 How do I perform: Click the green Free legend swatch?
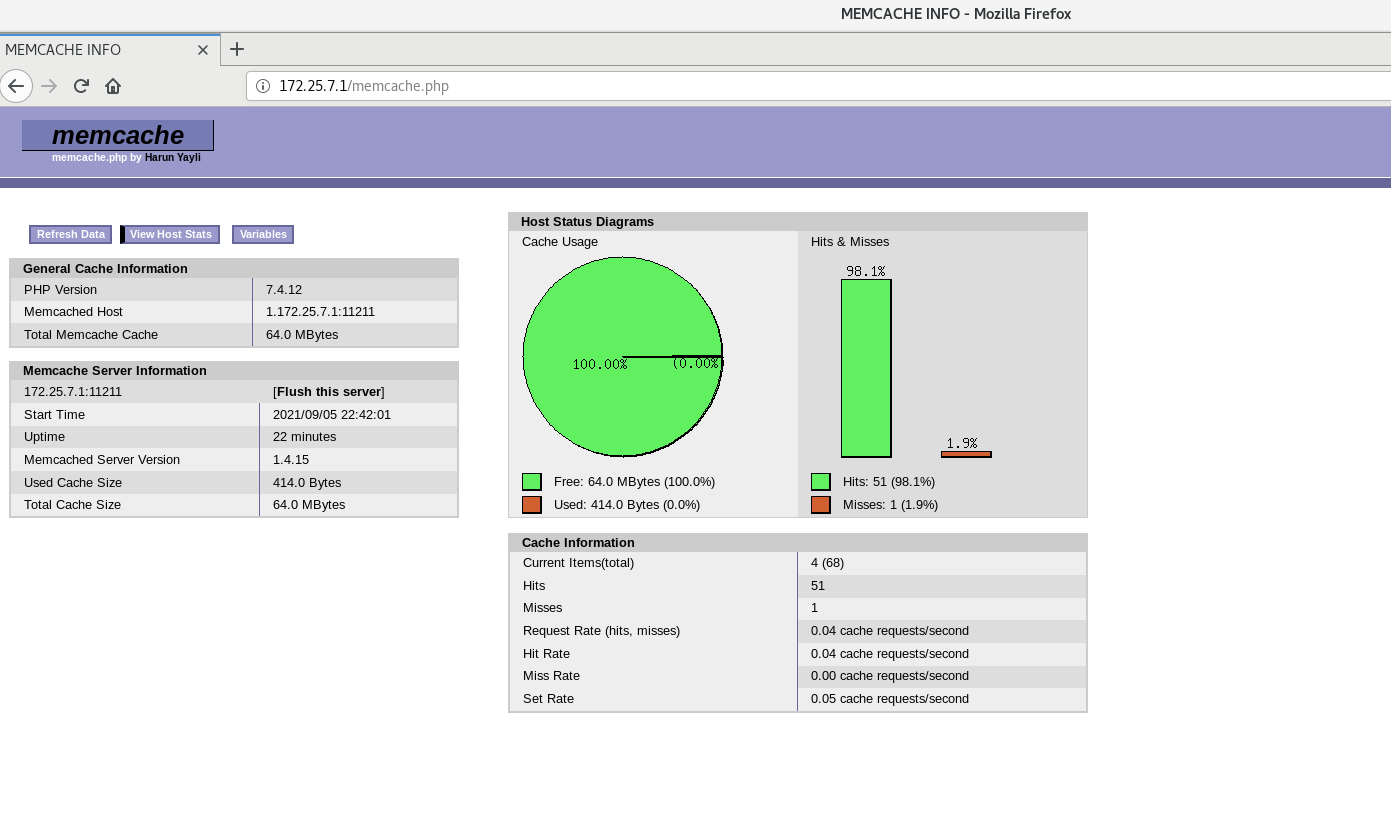[x=532, y=482]
